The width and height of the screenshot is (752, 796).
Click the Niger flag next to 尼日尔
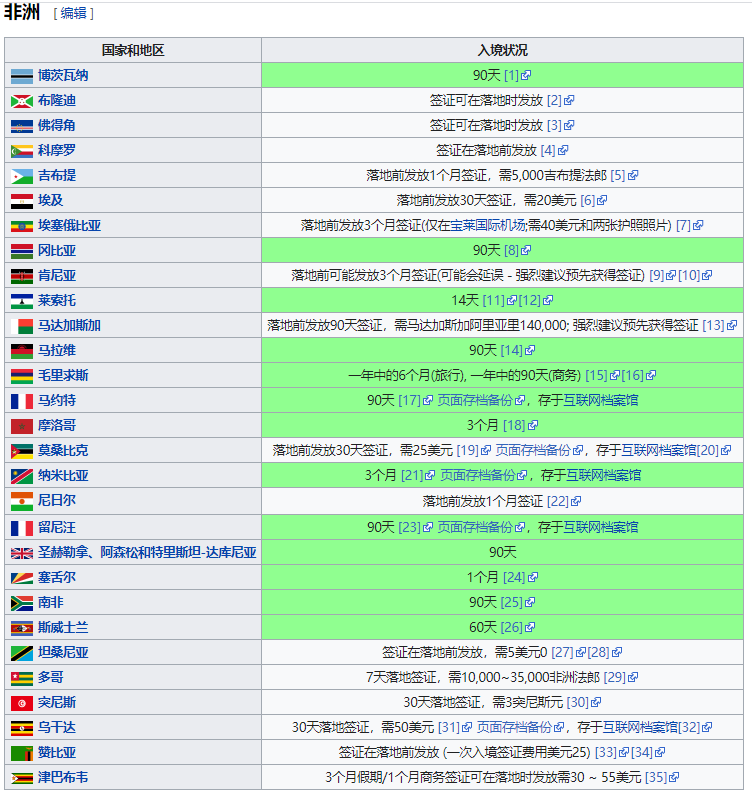(x=22, y=501)
